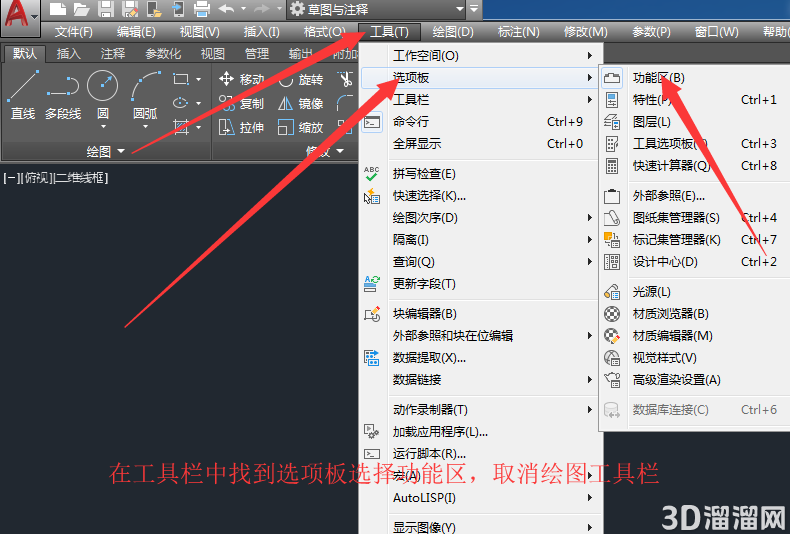Viewport: 790px width, 534px height.
Task: Open the 编辑(E) menu
Action: [136, 32]
